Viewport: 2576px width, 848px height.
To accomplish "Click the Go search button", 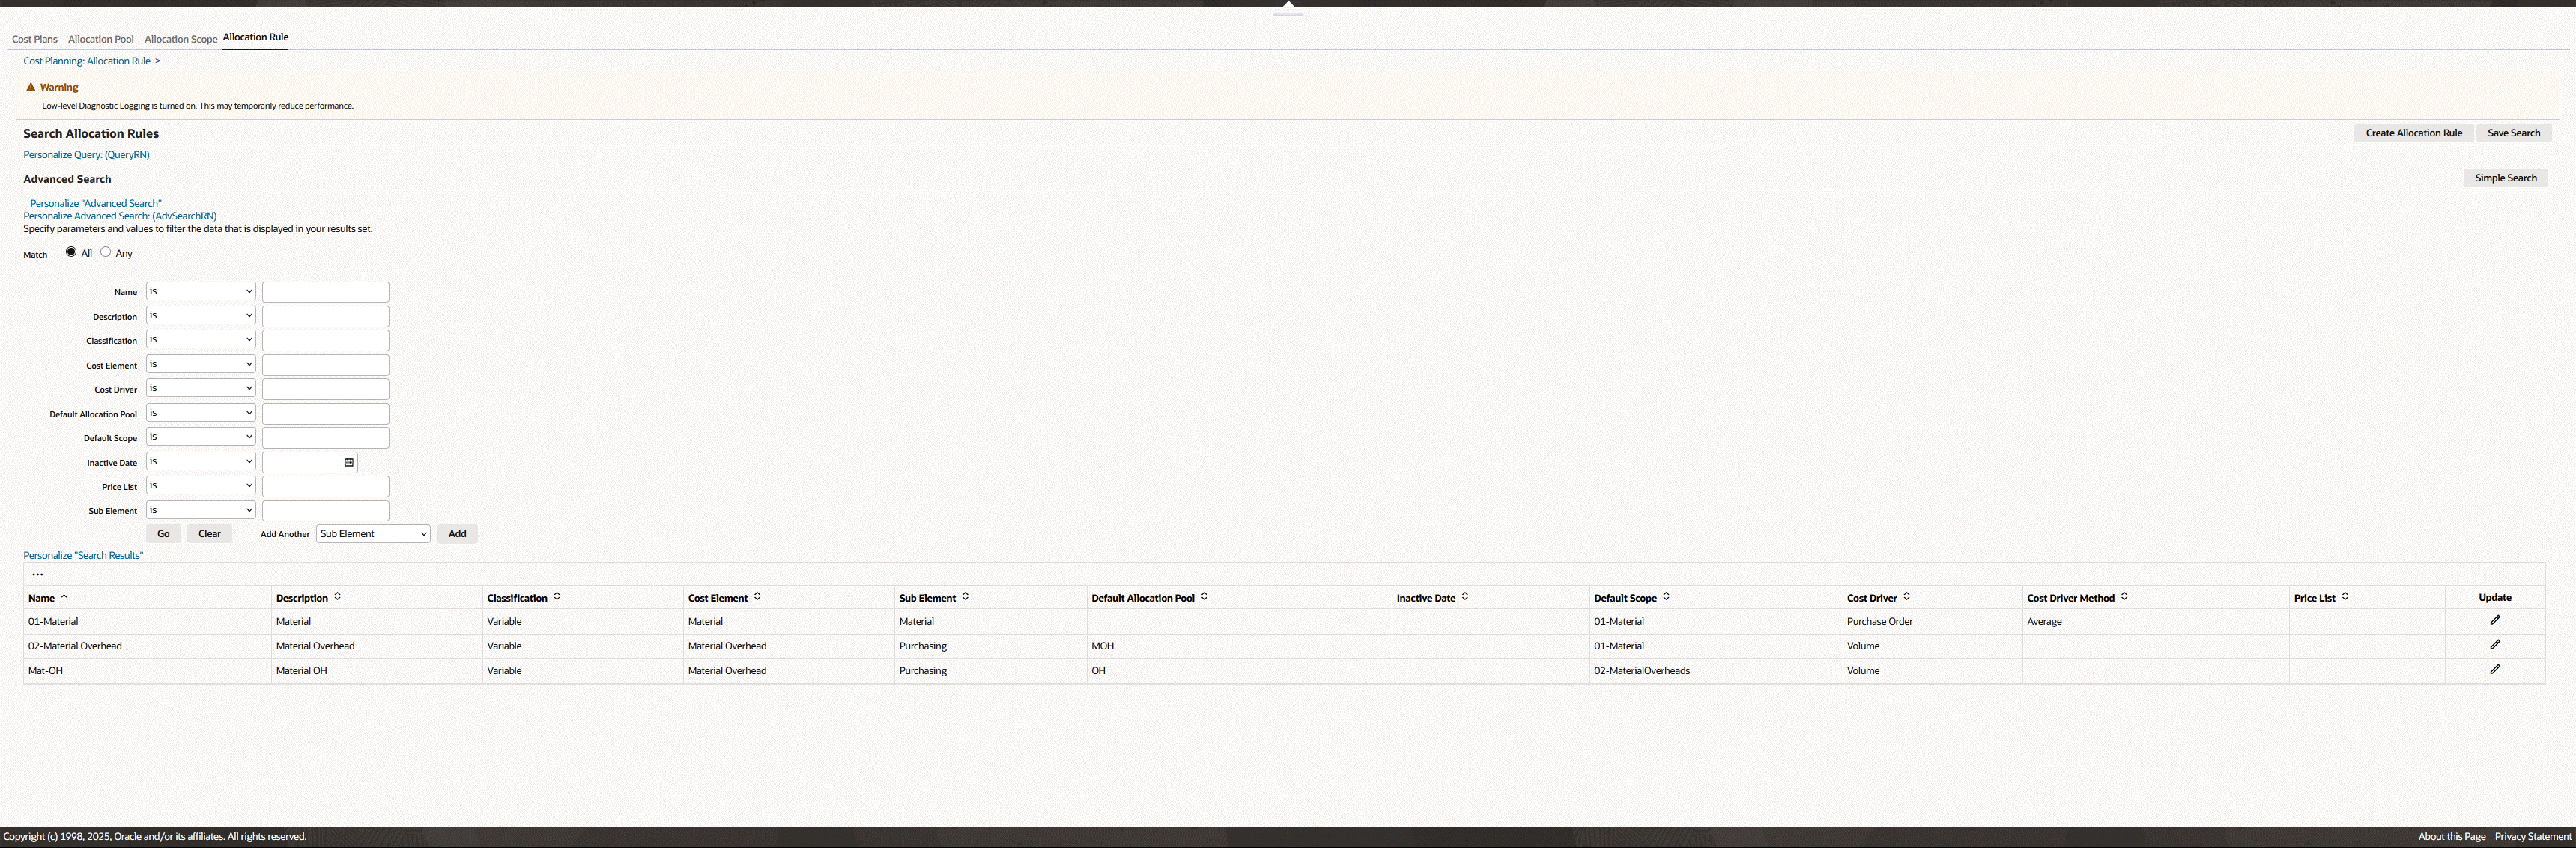I will click(163, 534).
